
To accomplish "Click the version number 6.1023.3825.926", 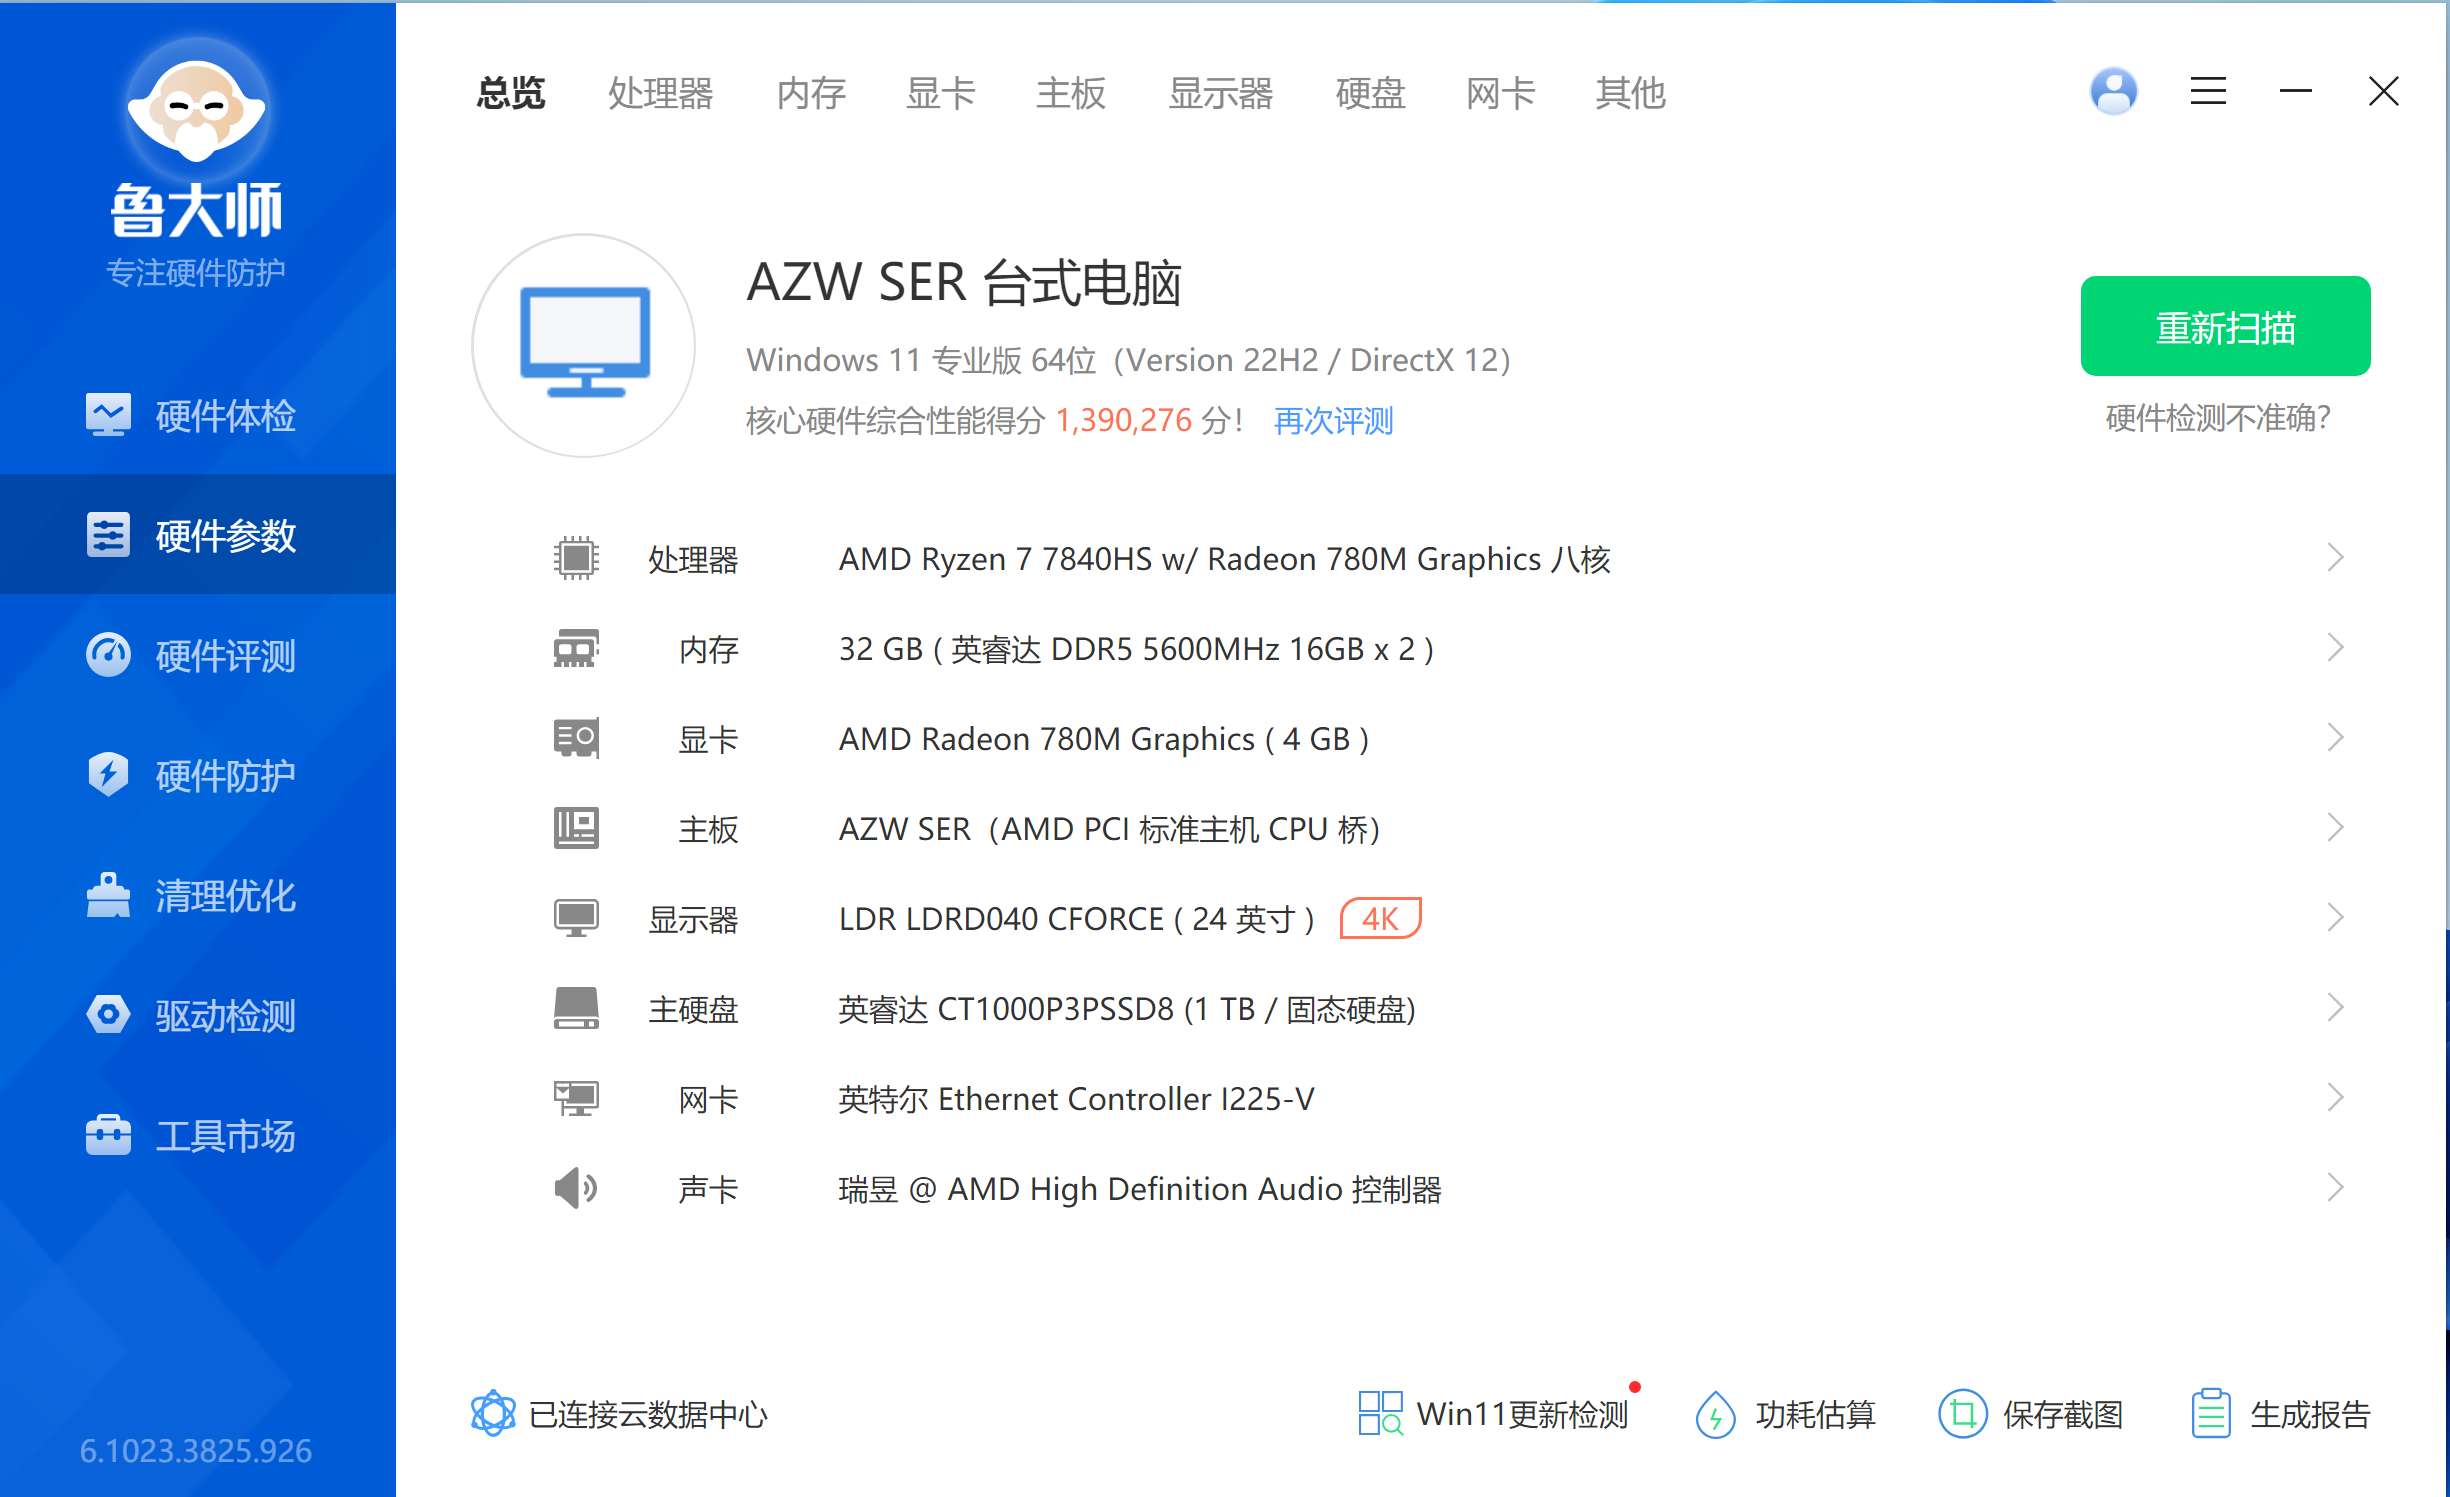I will pos(196,1450).
